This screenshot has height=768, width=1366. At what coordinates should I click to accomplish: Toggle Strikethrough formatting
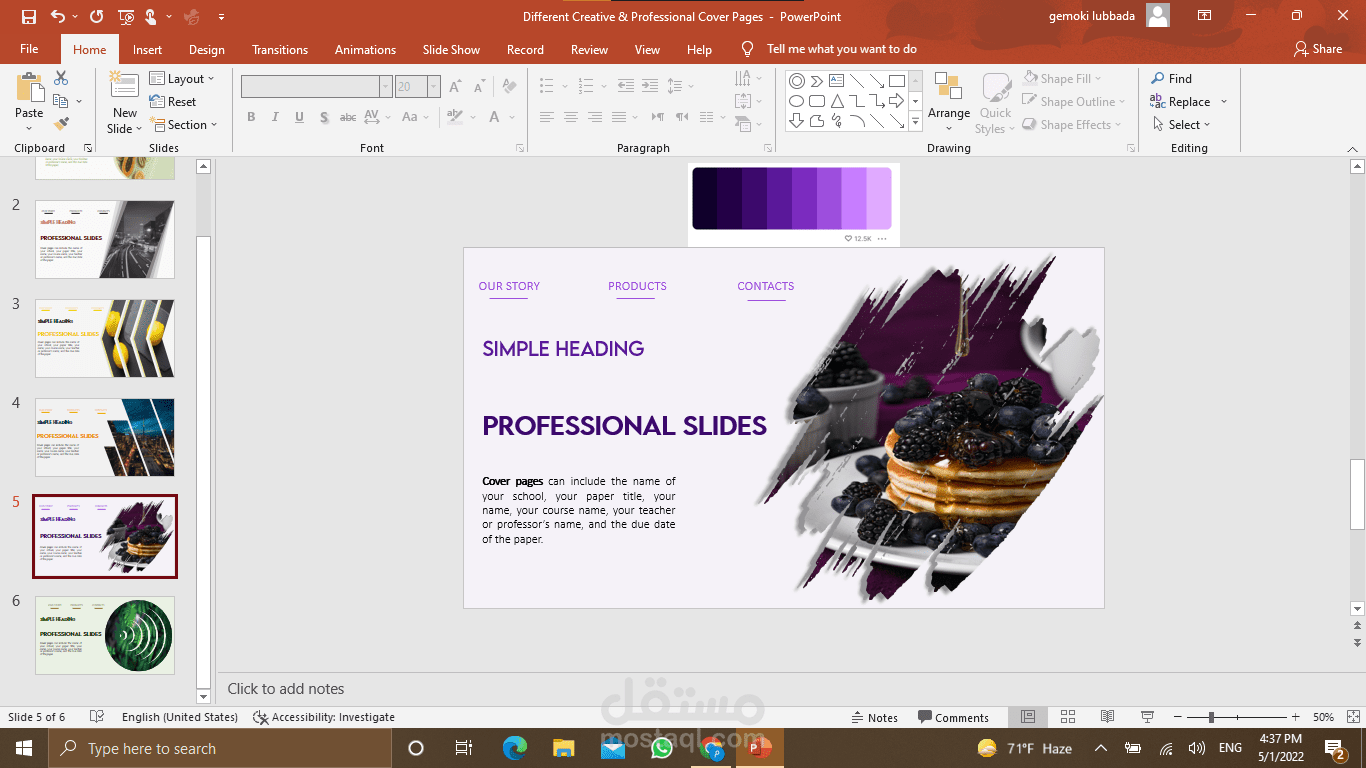(348, 117)
